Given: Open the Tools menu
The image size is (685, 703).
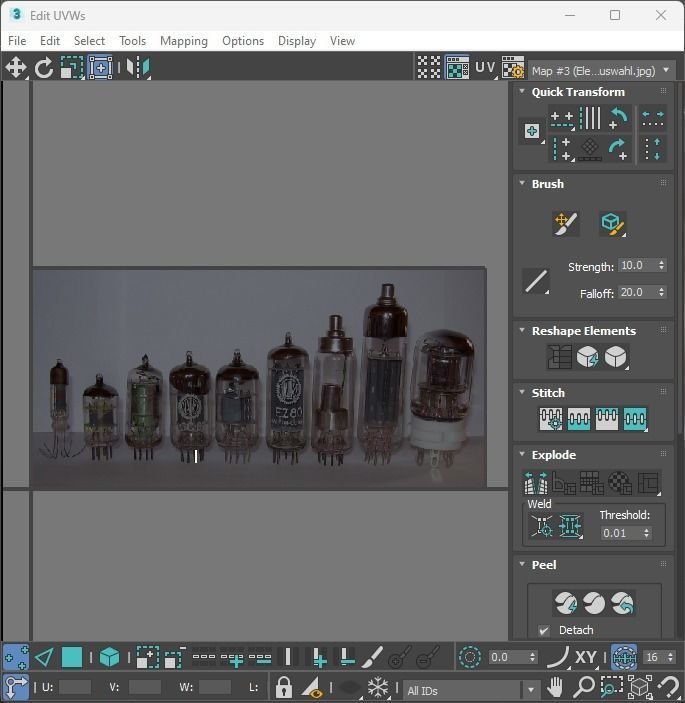Looking at the screenshot, I should [133, 41].
